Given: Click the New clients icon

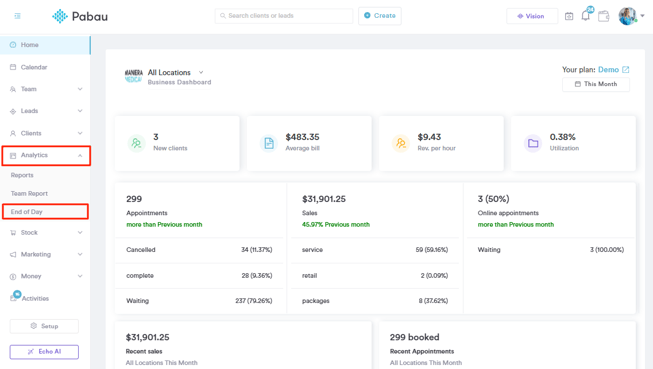Looking at the screenshot, I should click(x=136, y=143).
